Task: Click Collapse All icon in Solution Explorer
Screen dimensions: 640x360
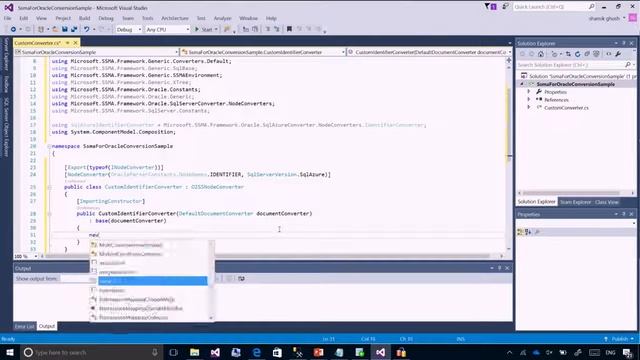Action: (x=587, y=54)
